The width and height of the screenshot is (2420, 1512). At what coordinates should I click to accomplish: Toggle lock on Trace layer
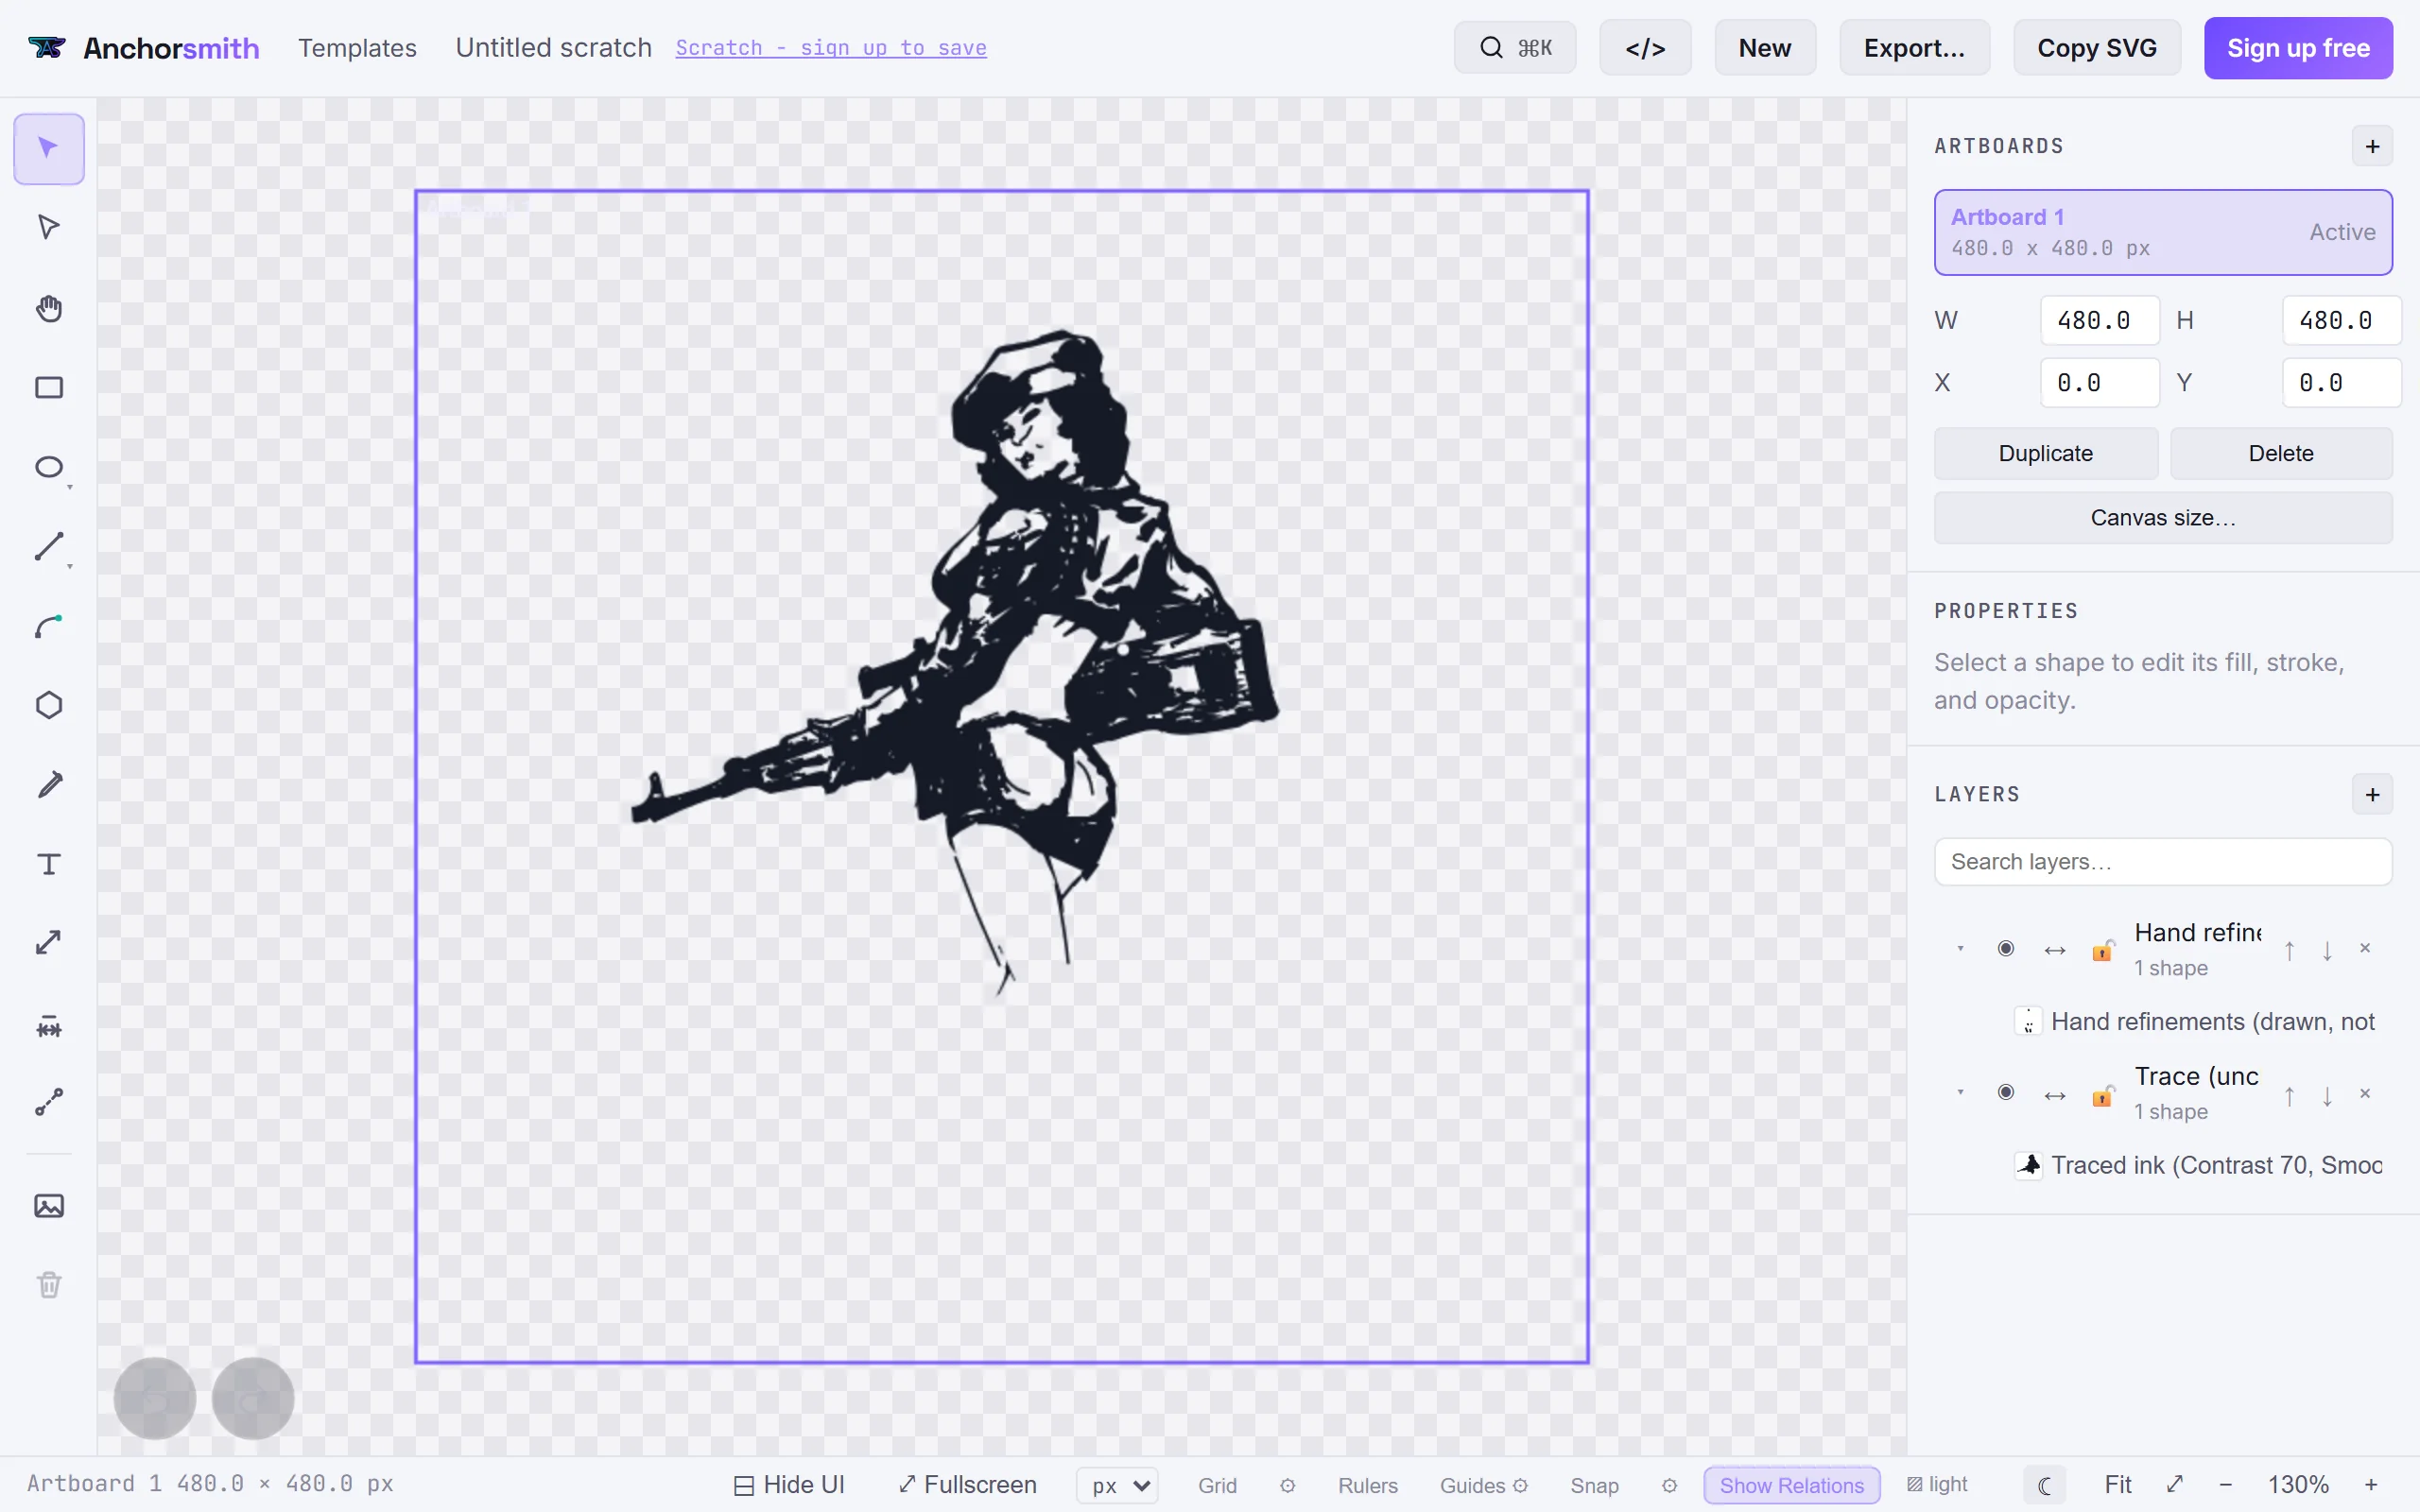[2103, 1096]
